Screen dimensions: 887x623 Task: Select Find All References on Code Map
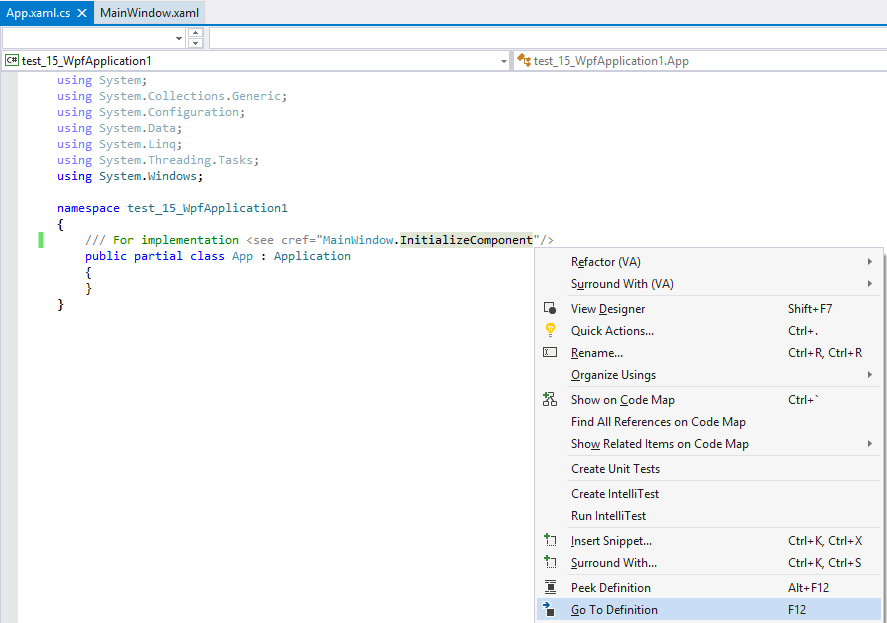[660, 422]
